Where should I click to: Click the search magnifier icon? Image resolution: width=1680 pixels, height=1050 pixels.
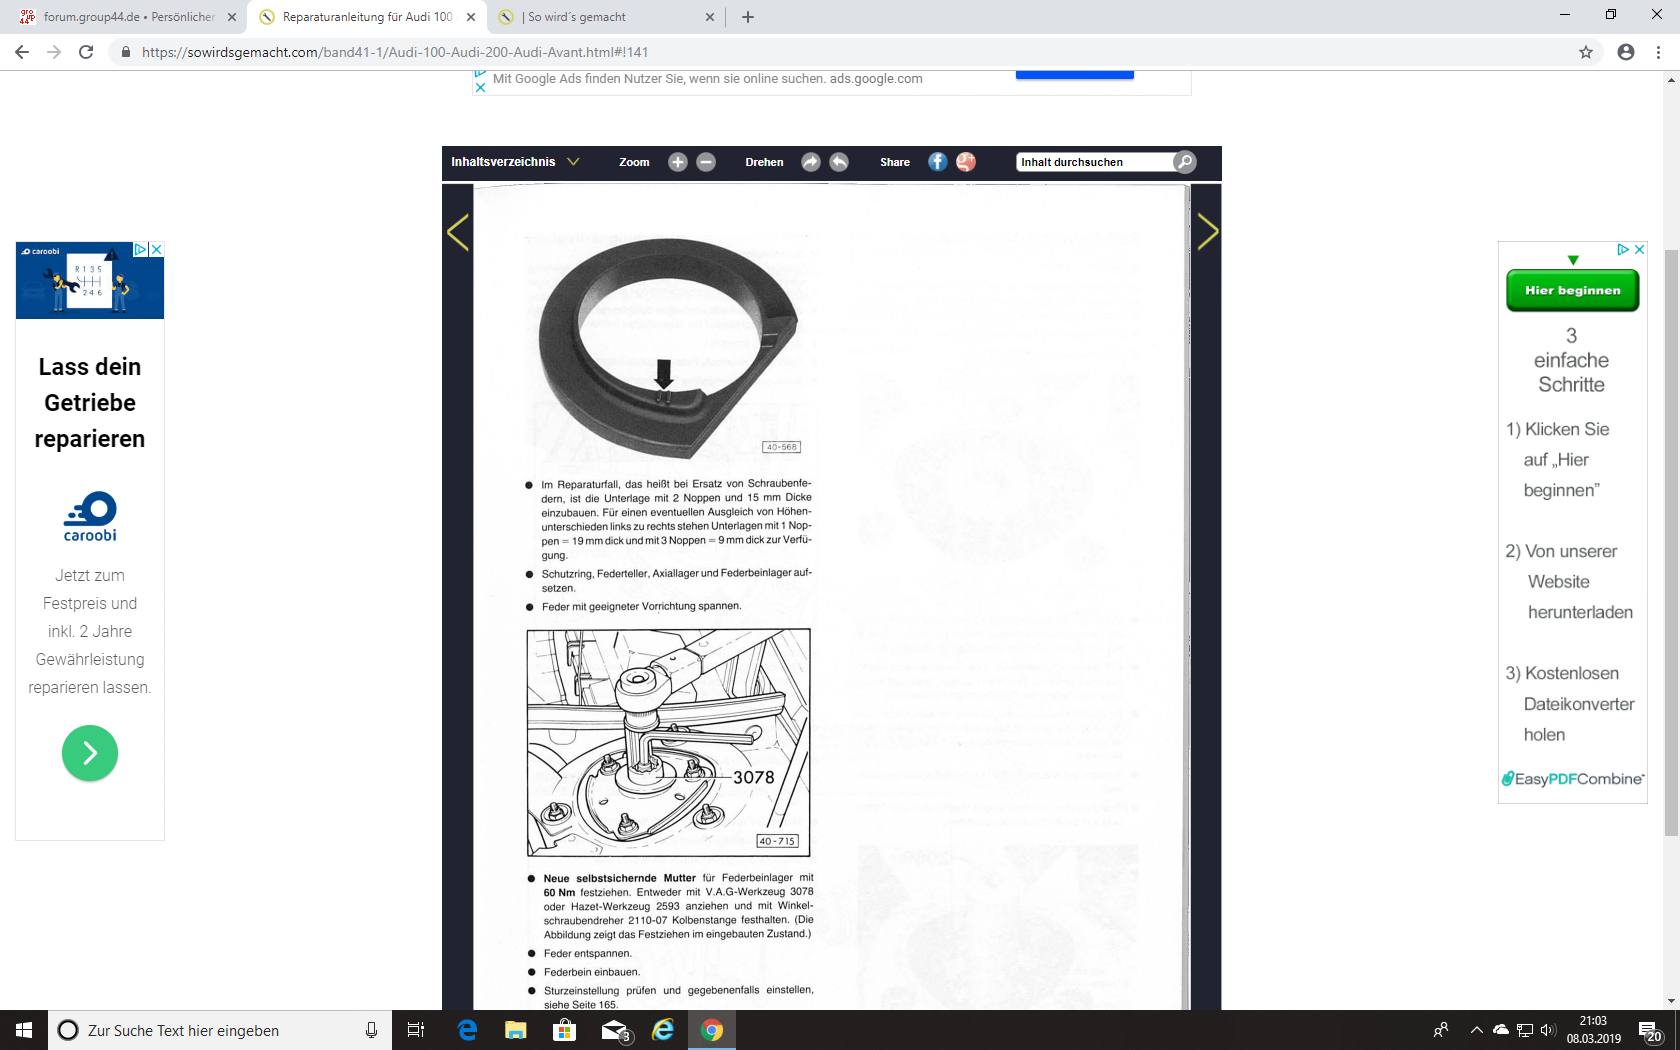tap(1184, 162)
